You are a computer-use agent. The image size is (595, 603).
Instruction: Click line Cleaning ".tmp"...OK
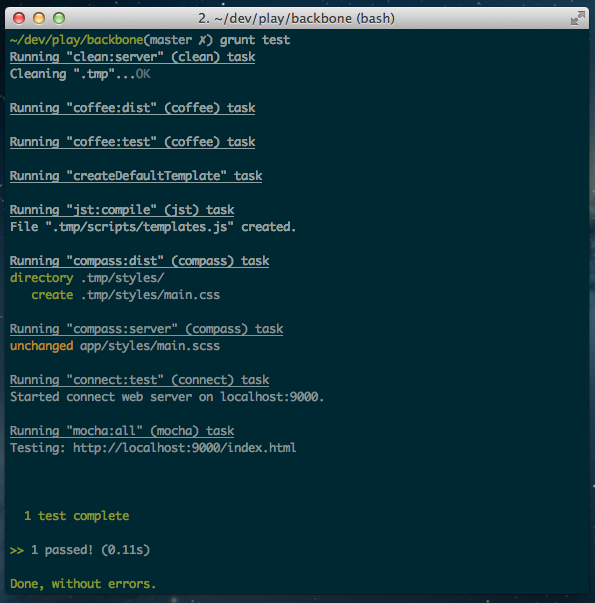80,74
